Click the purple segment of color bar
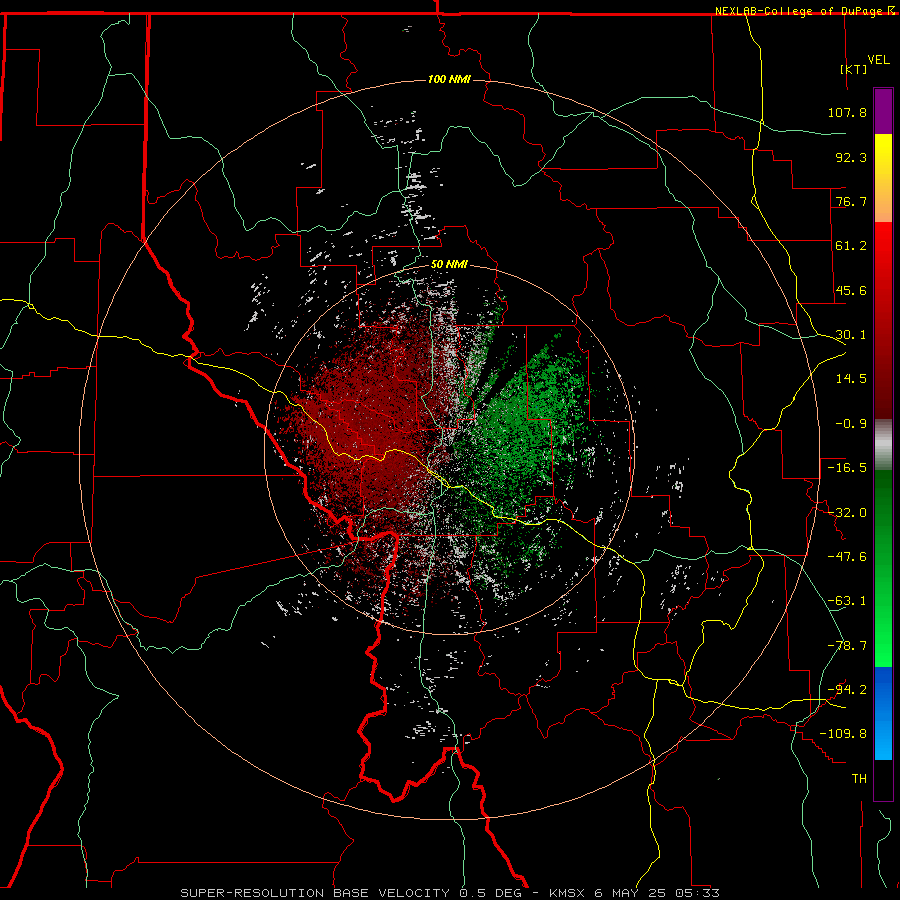 (883, 111)
